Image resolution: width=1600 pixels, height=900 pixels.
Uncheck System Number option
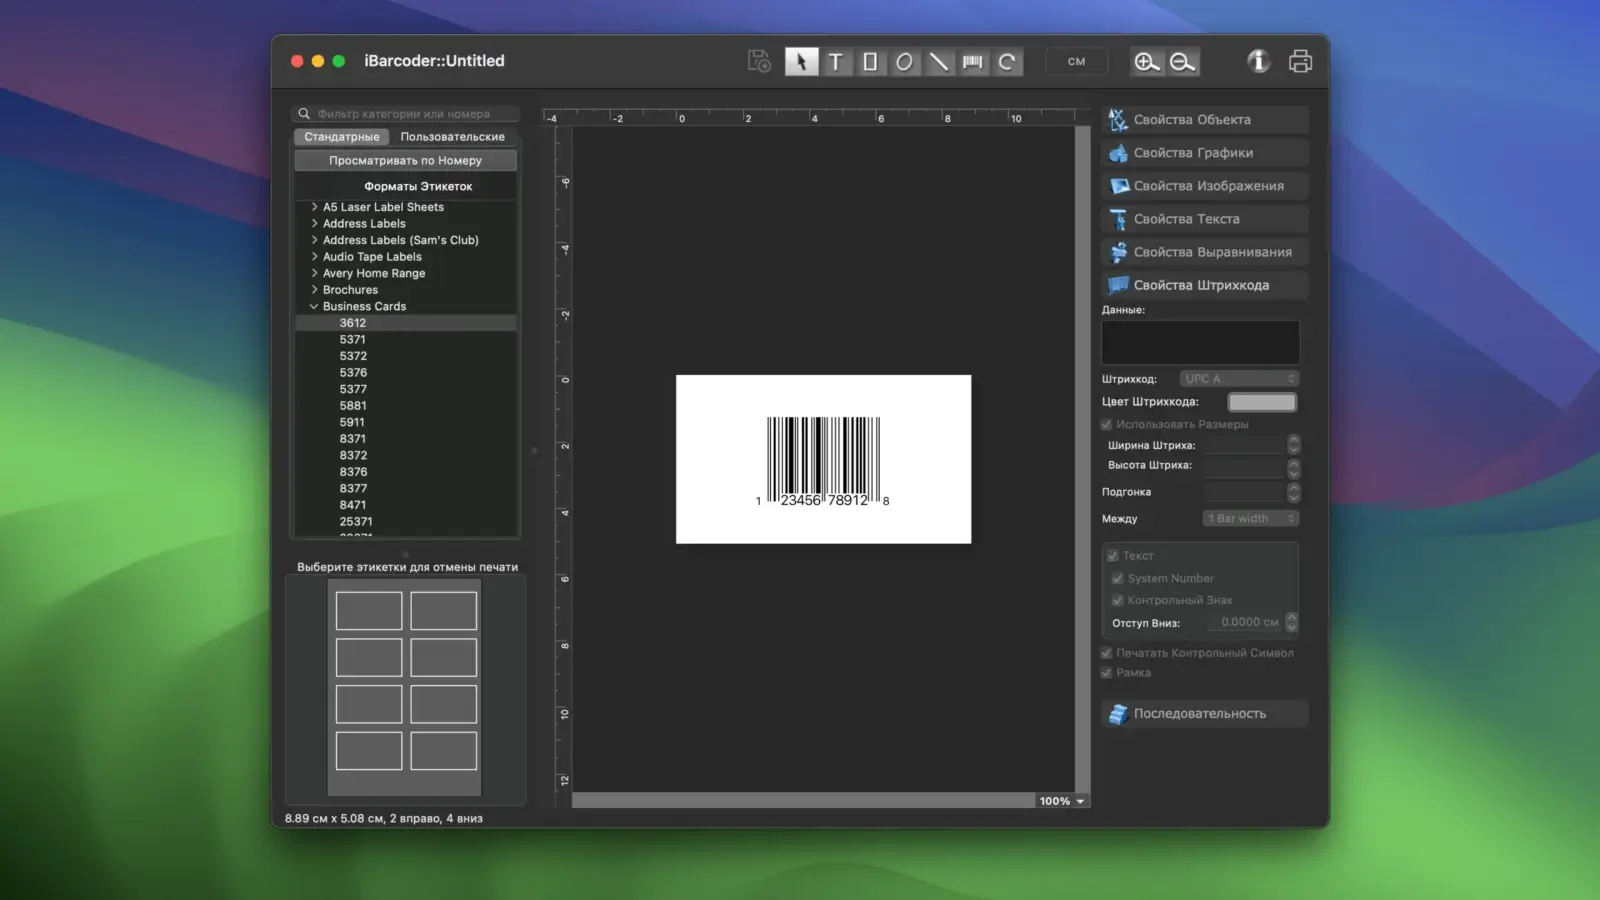1118,578
